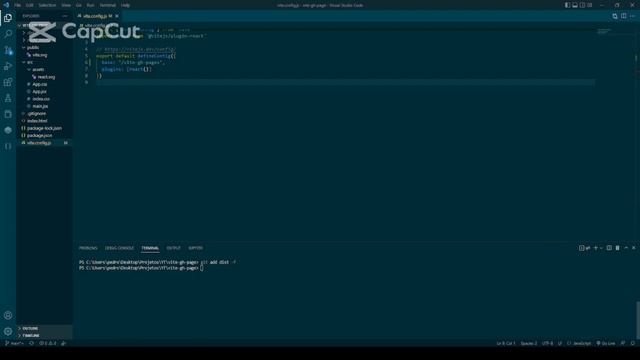The width and height of the screenshot is (640, 360).
Task: Kill terminal using trash icon
Action: click(618, 248)
